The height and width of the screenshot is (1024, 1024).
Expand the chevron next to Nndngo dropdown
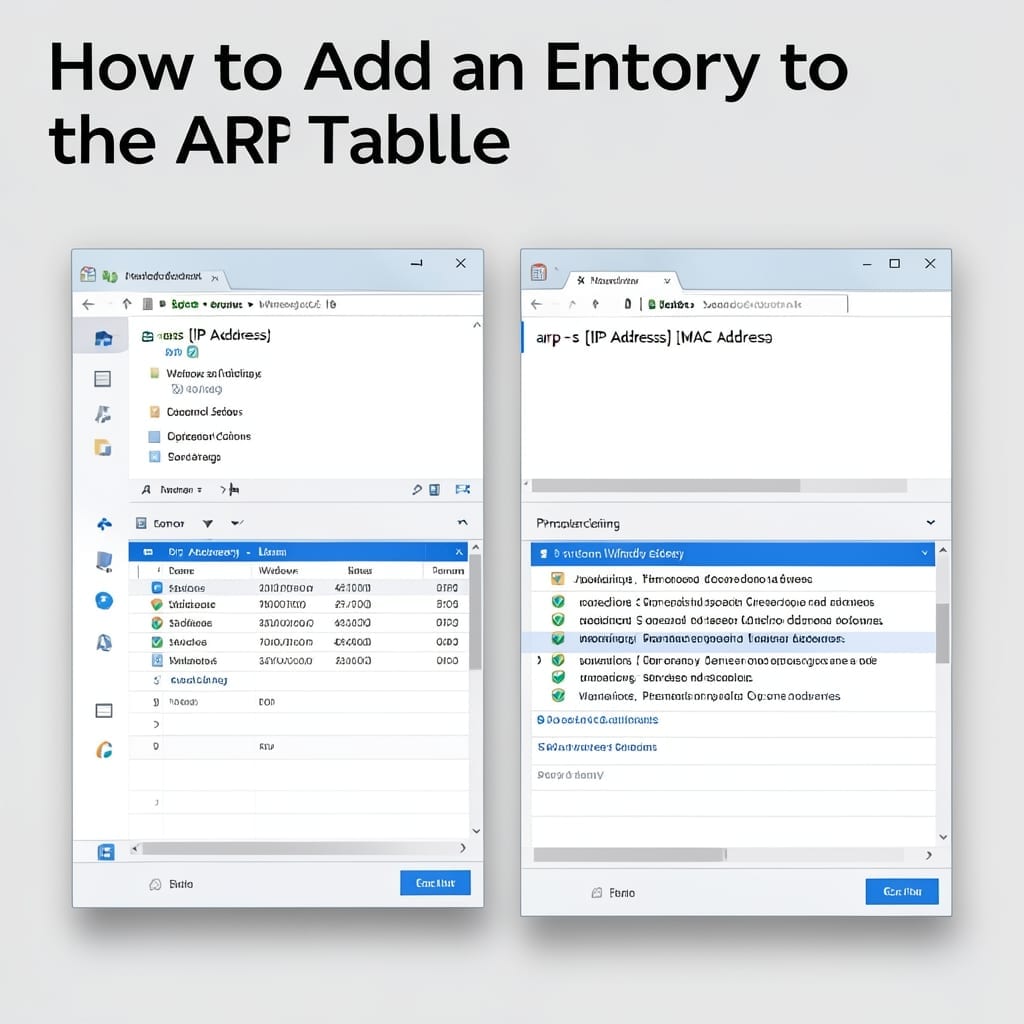pos(223,490)
